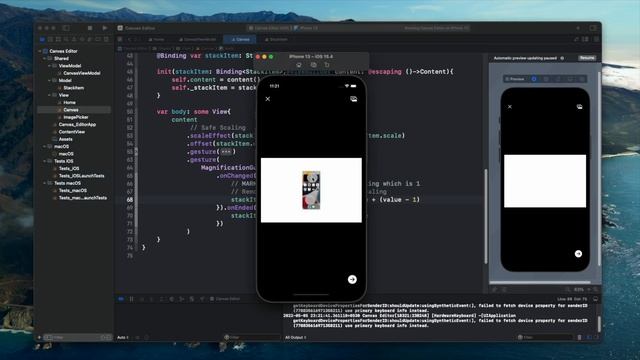The width and height of the screenshot is (640, 360).
Task: Tap the phone image thumbnail on simulator canvas
Action: coord(311,190)
